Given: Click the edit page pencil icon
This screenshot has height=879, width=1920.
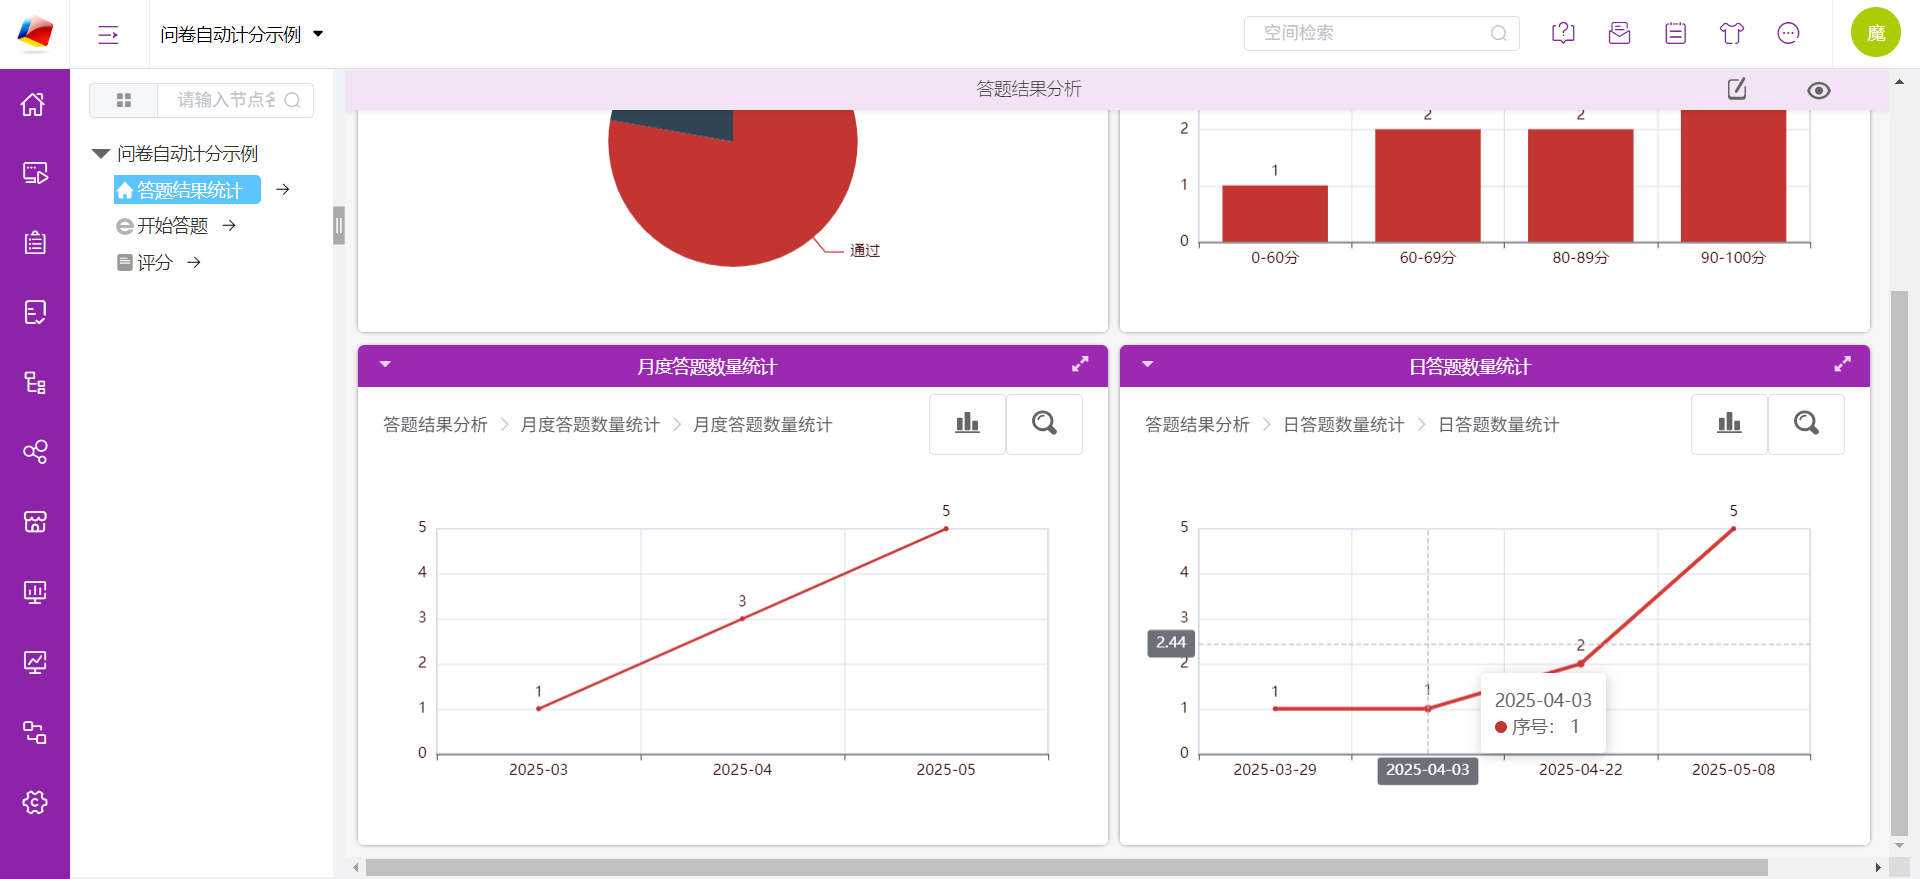Looking at the screenshot, I should (1737, 89).
